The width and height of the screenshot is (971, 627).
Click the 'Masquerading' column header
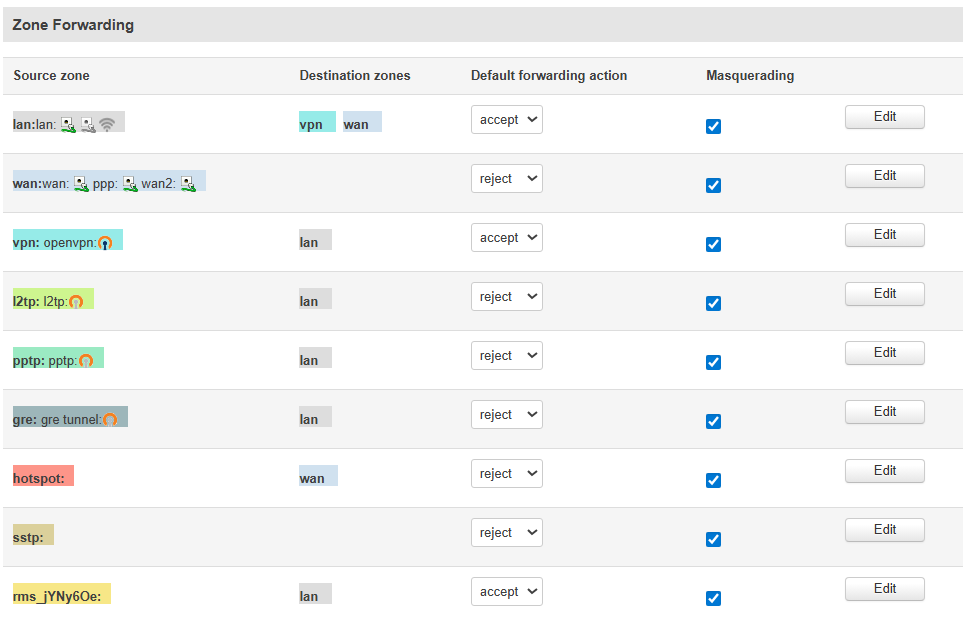[x=750, y=76]
